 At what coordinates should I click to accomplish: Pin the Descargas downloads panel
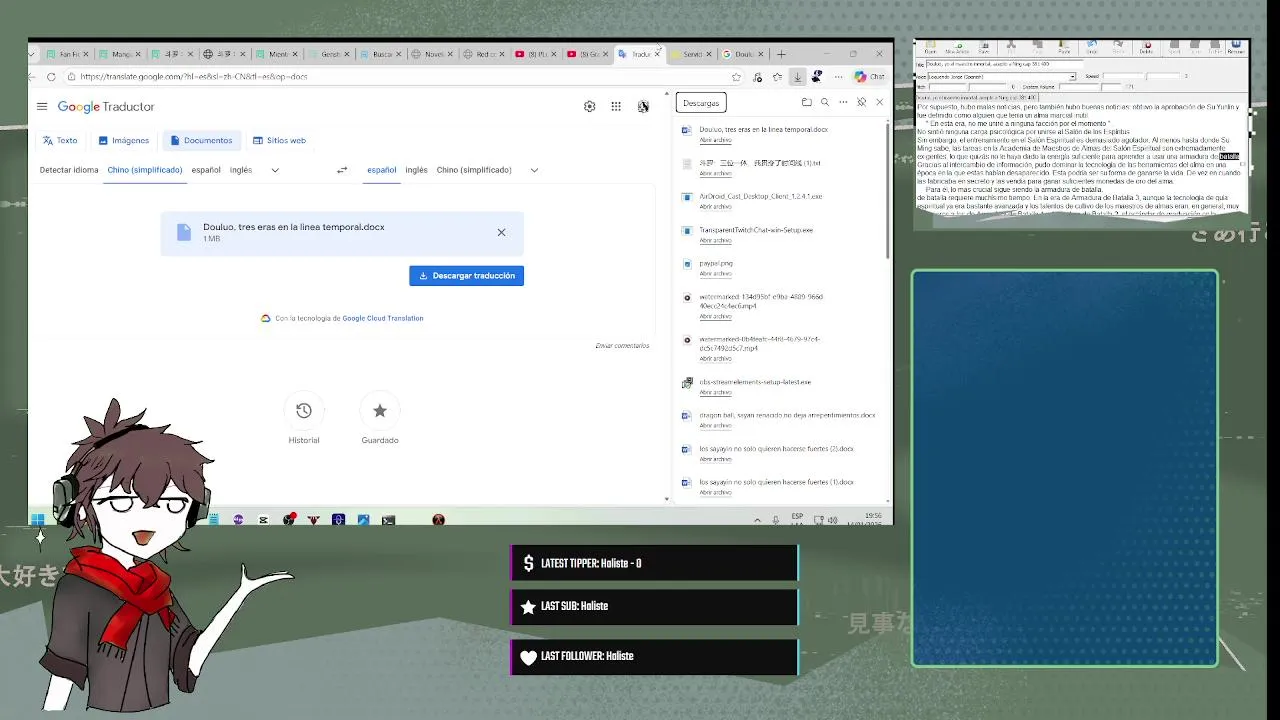pyautogui.click(x=861, y=102)
